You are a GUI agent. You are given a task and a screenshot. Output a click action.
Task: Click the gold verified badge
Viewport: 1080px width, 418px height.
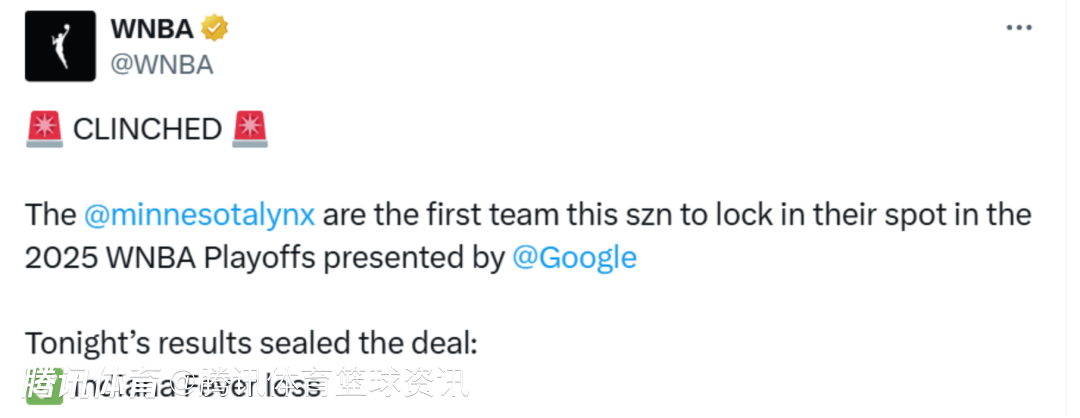[x=215, y=29]
